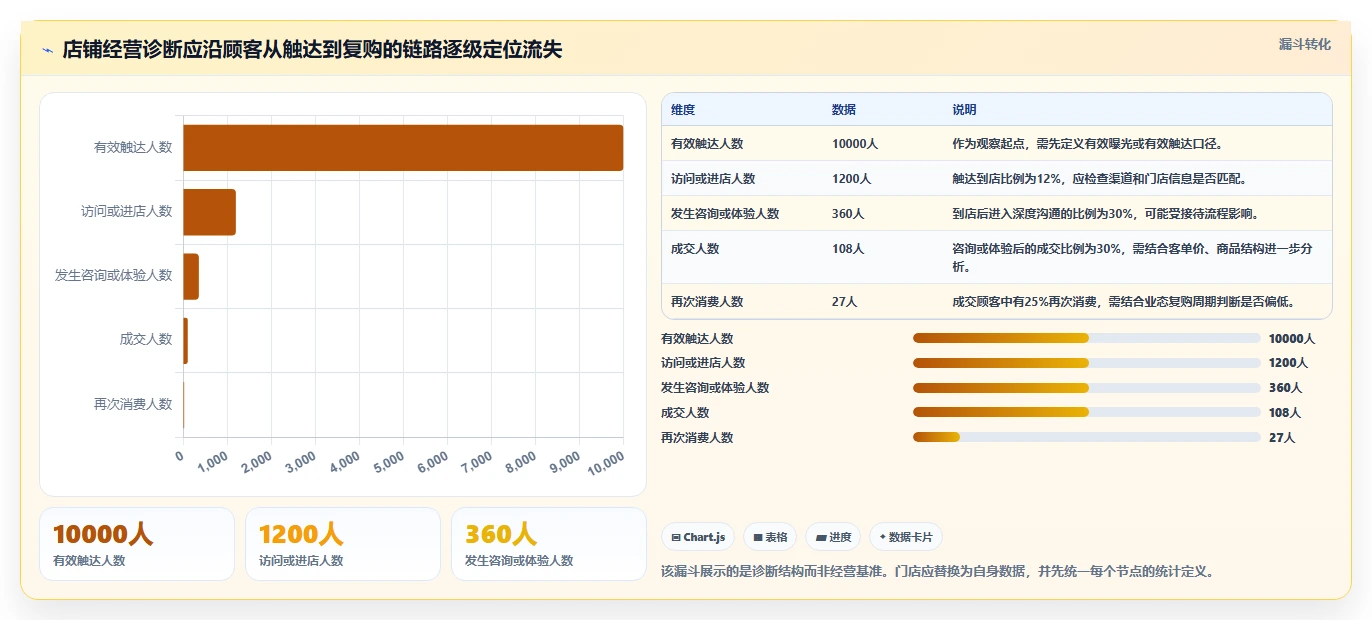Image resolution: width=1372 pixels, height=620 pixels.
Task: Click the 发生咨询或体验人数 chart bar
Action: click(191, 276)
